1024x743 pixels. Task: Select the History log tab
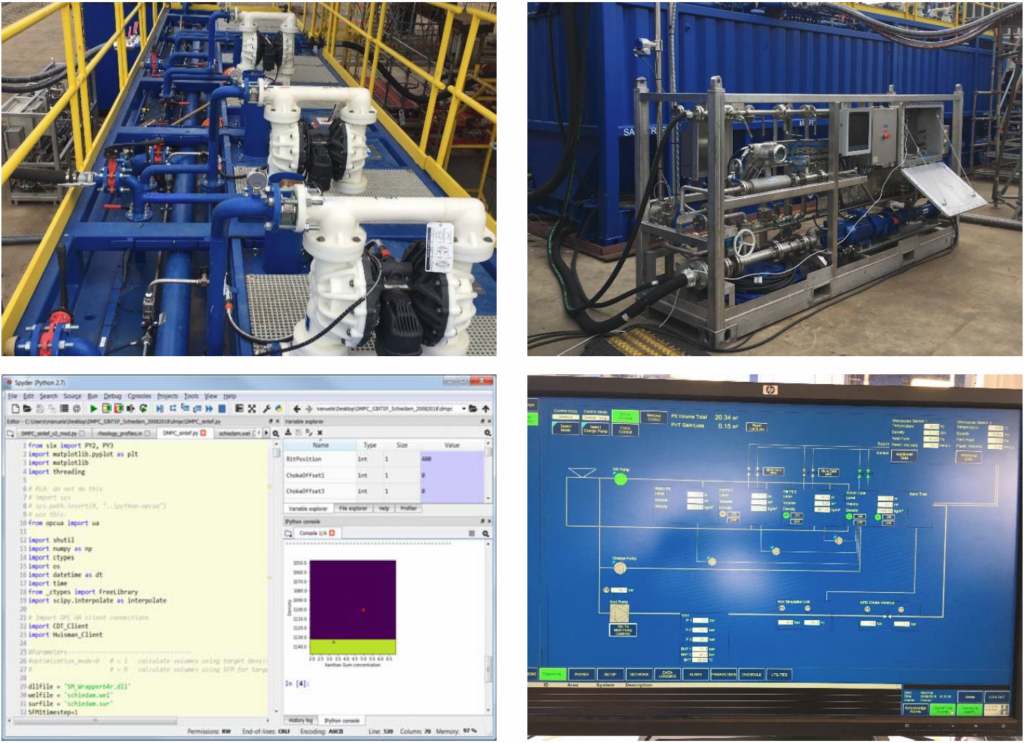click(x=300, y=720)
